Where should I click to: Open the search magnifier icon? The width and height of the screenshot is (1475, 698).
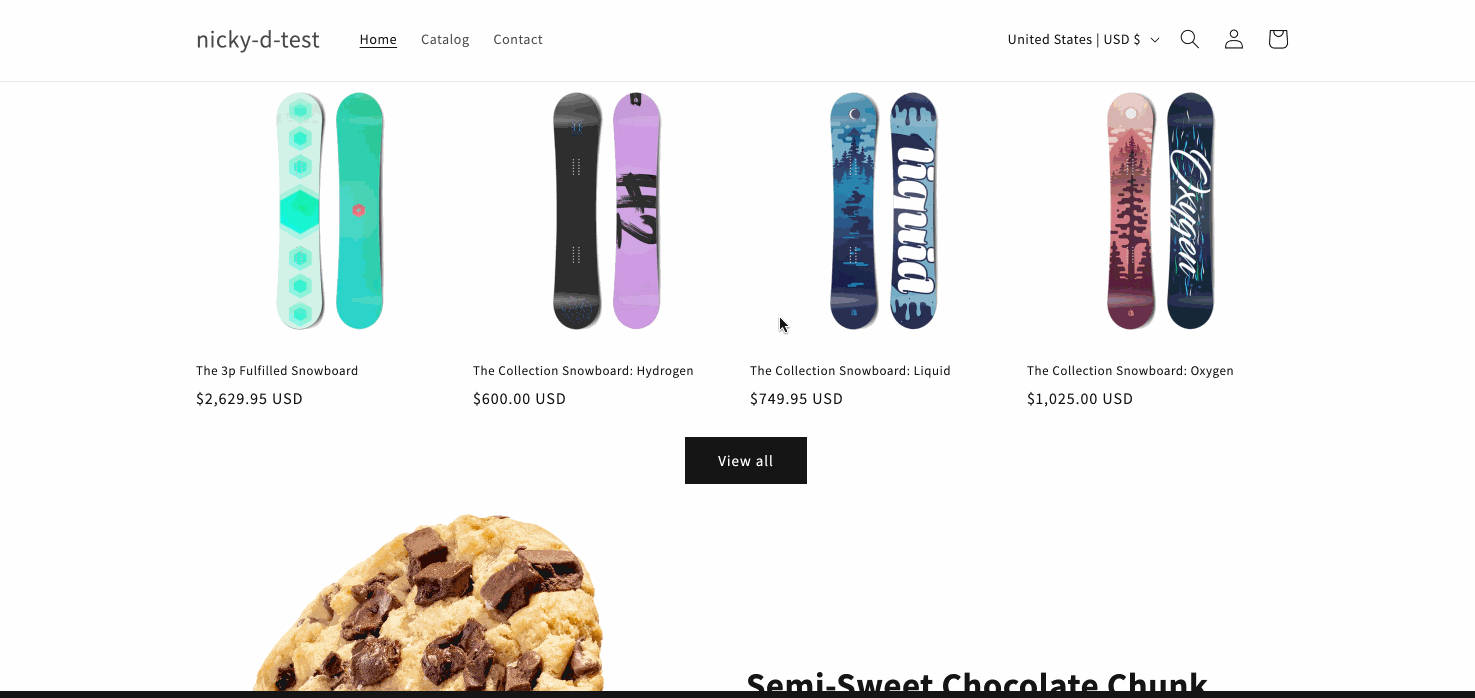1189,39
